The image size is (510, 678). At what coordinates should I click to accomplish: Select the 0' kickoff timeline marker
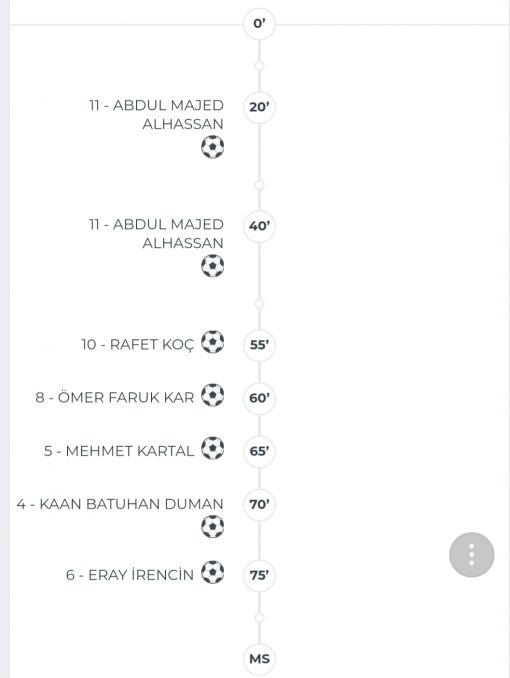tap(259, 24)
